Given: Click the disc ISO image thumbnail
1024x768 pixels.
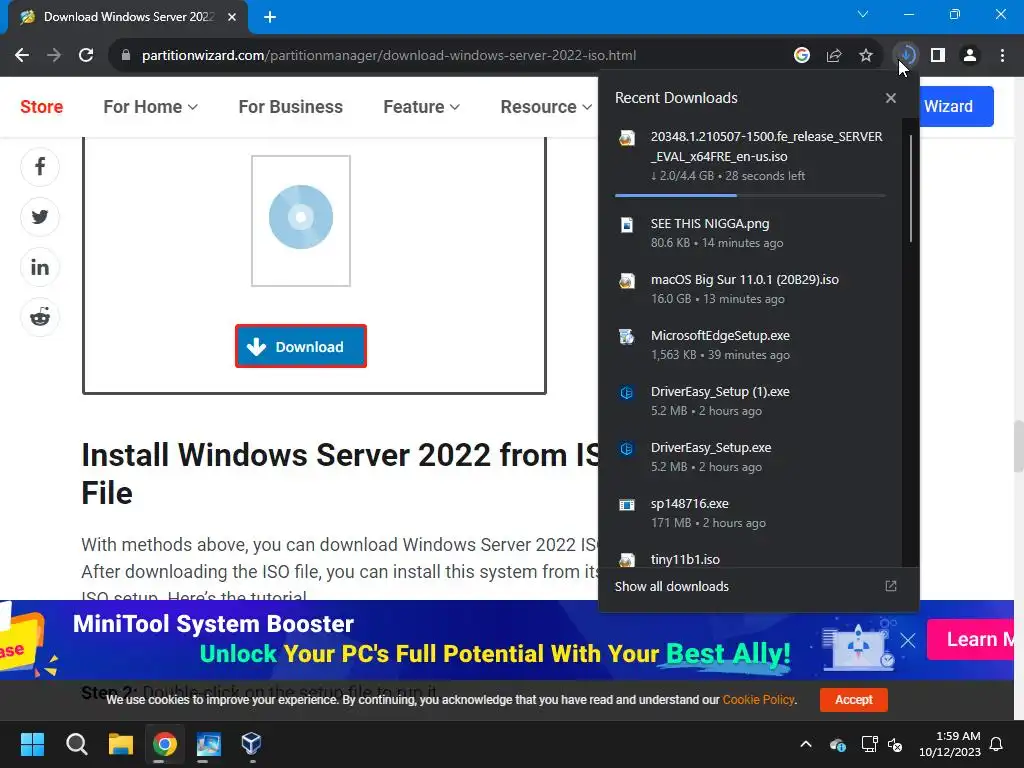Looking at the screenshot, I should [301, 221].
